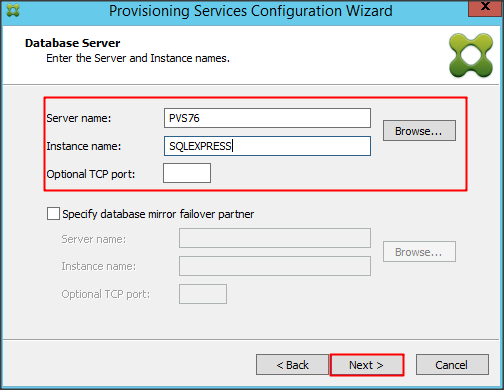Click the top 'Server name:' label
Screen dimensions: 504x390
[x=79, y=118]
